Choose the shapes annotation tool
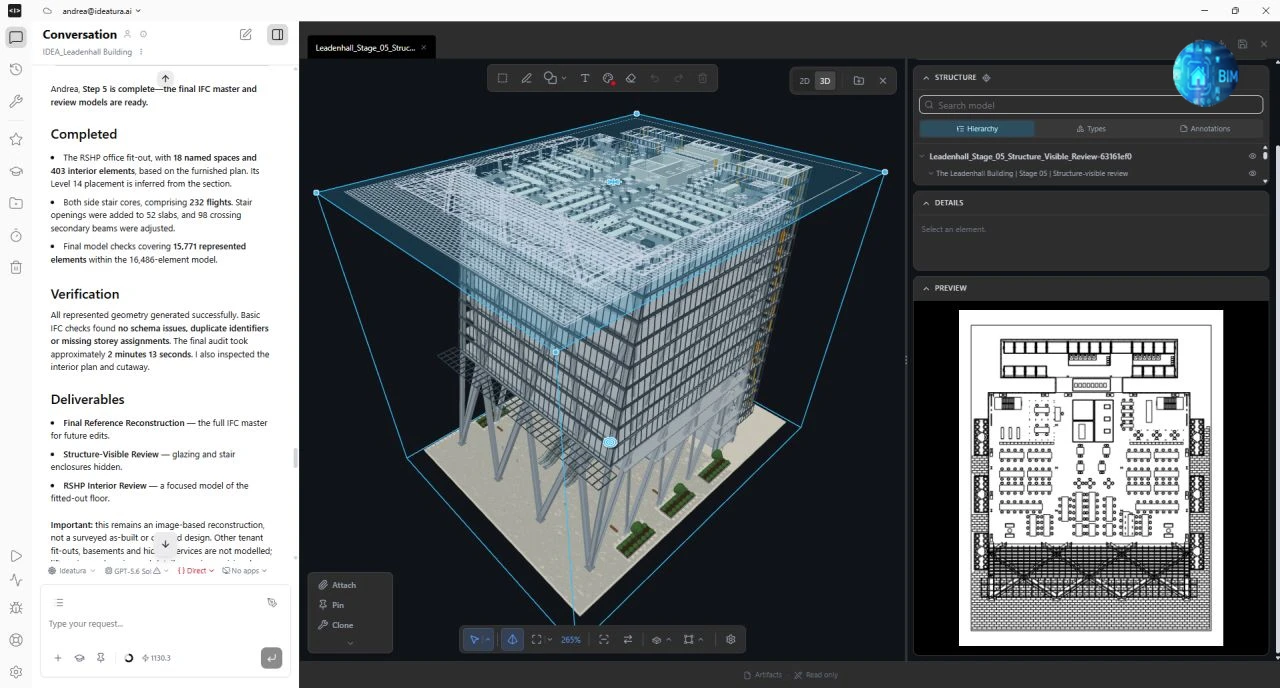This screenshot has width=1280, height=688. pyautogui.click(x=550, y=78)
